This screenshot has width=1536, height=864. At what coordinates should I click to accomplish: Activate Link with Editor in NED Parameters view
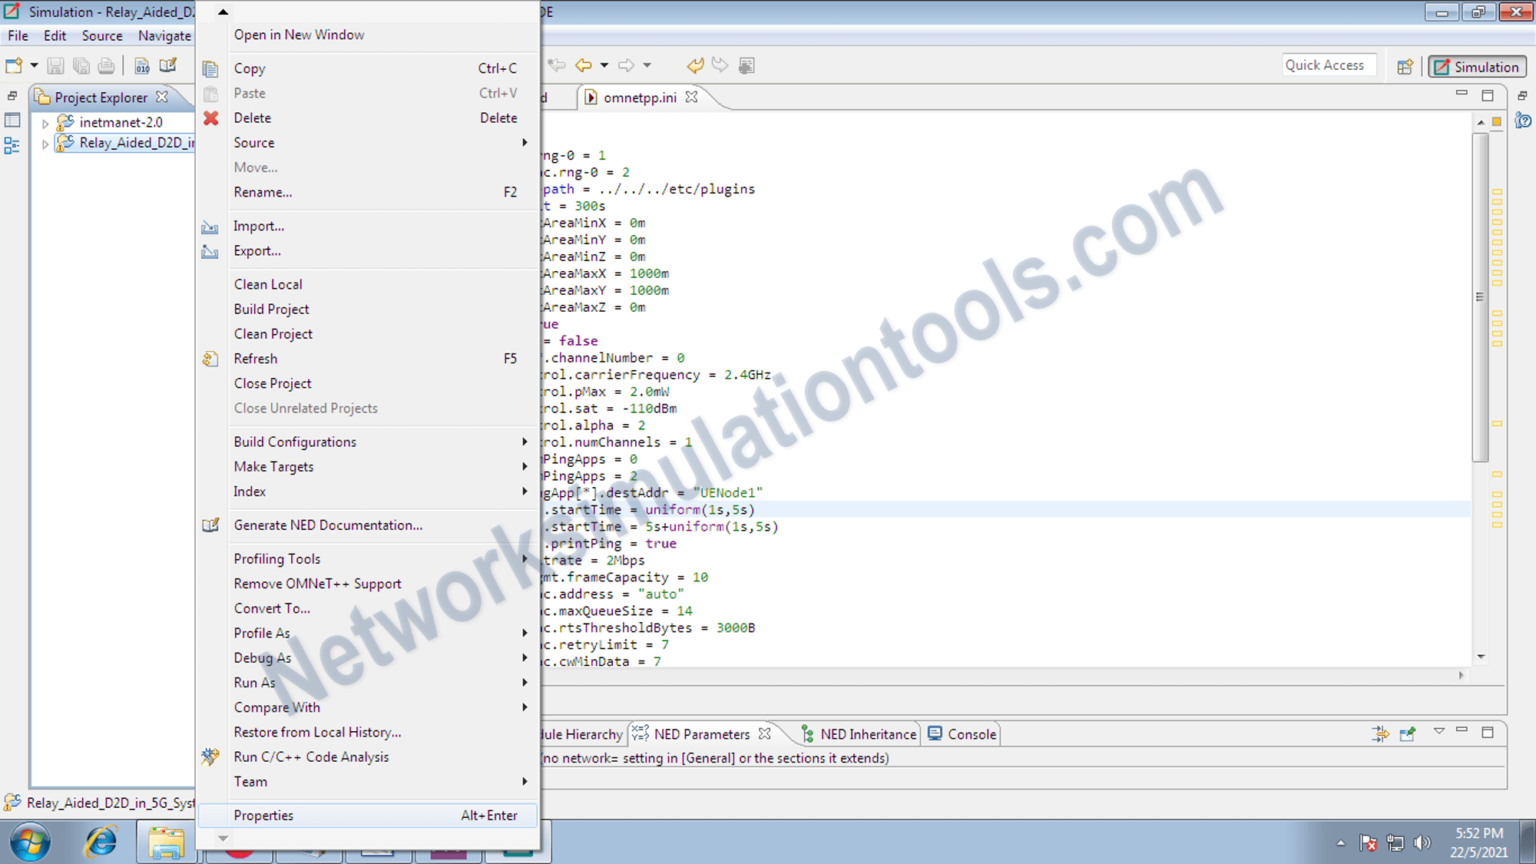(1380, 733)
